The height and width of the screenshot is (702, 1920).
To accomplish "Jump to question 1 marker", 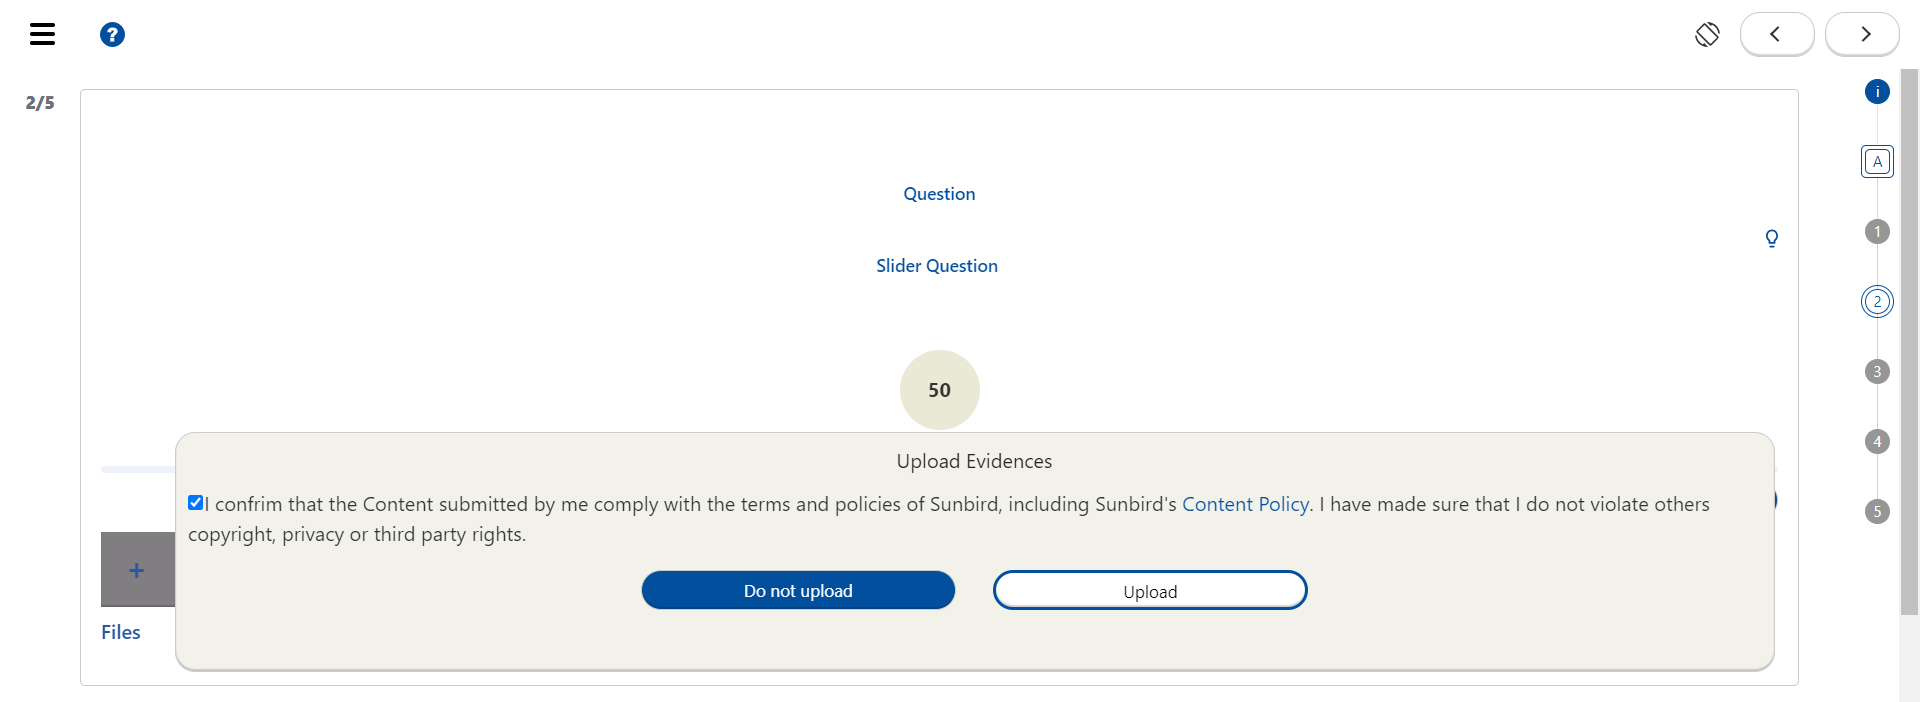I will (x=1877, y=232).
